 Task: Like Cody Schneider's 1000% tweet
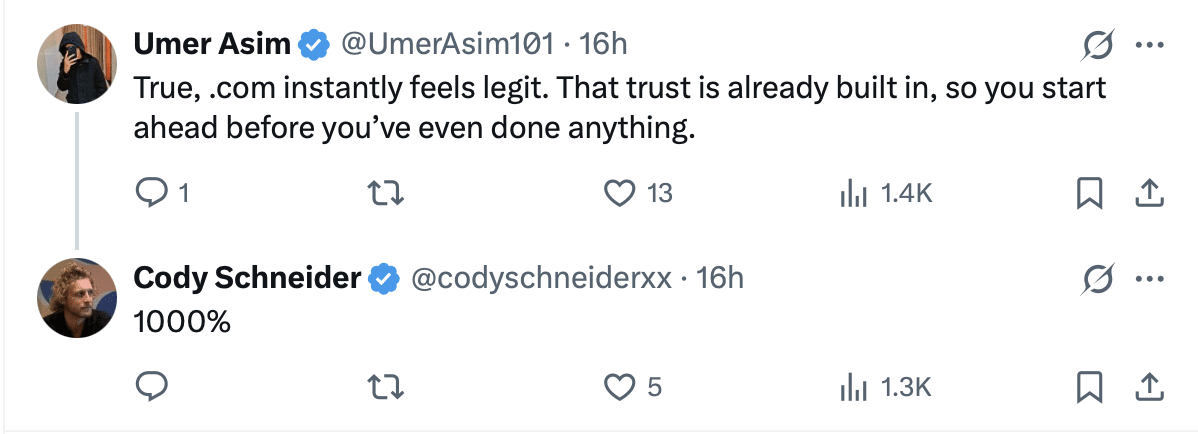point(621,386)
